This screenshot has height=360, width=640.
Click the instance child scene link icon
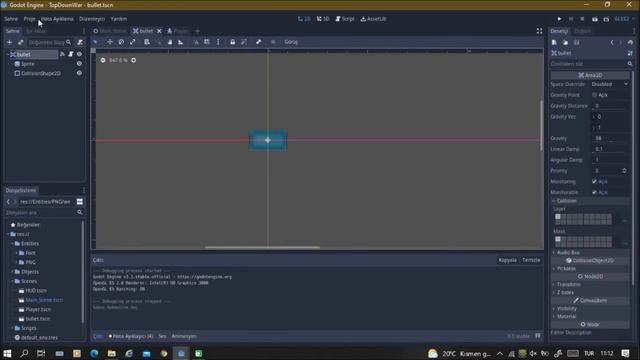tap(20, 42)
